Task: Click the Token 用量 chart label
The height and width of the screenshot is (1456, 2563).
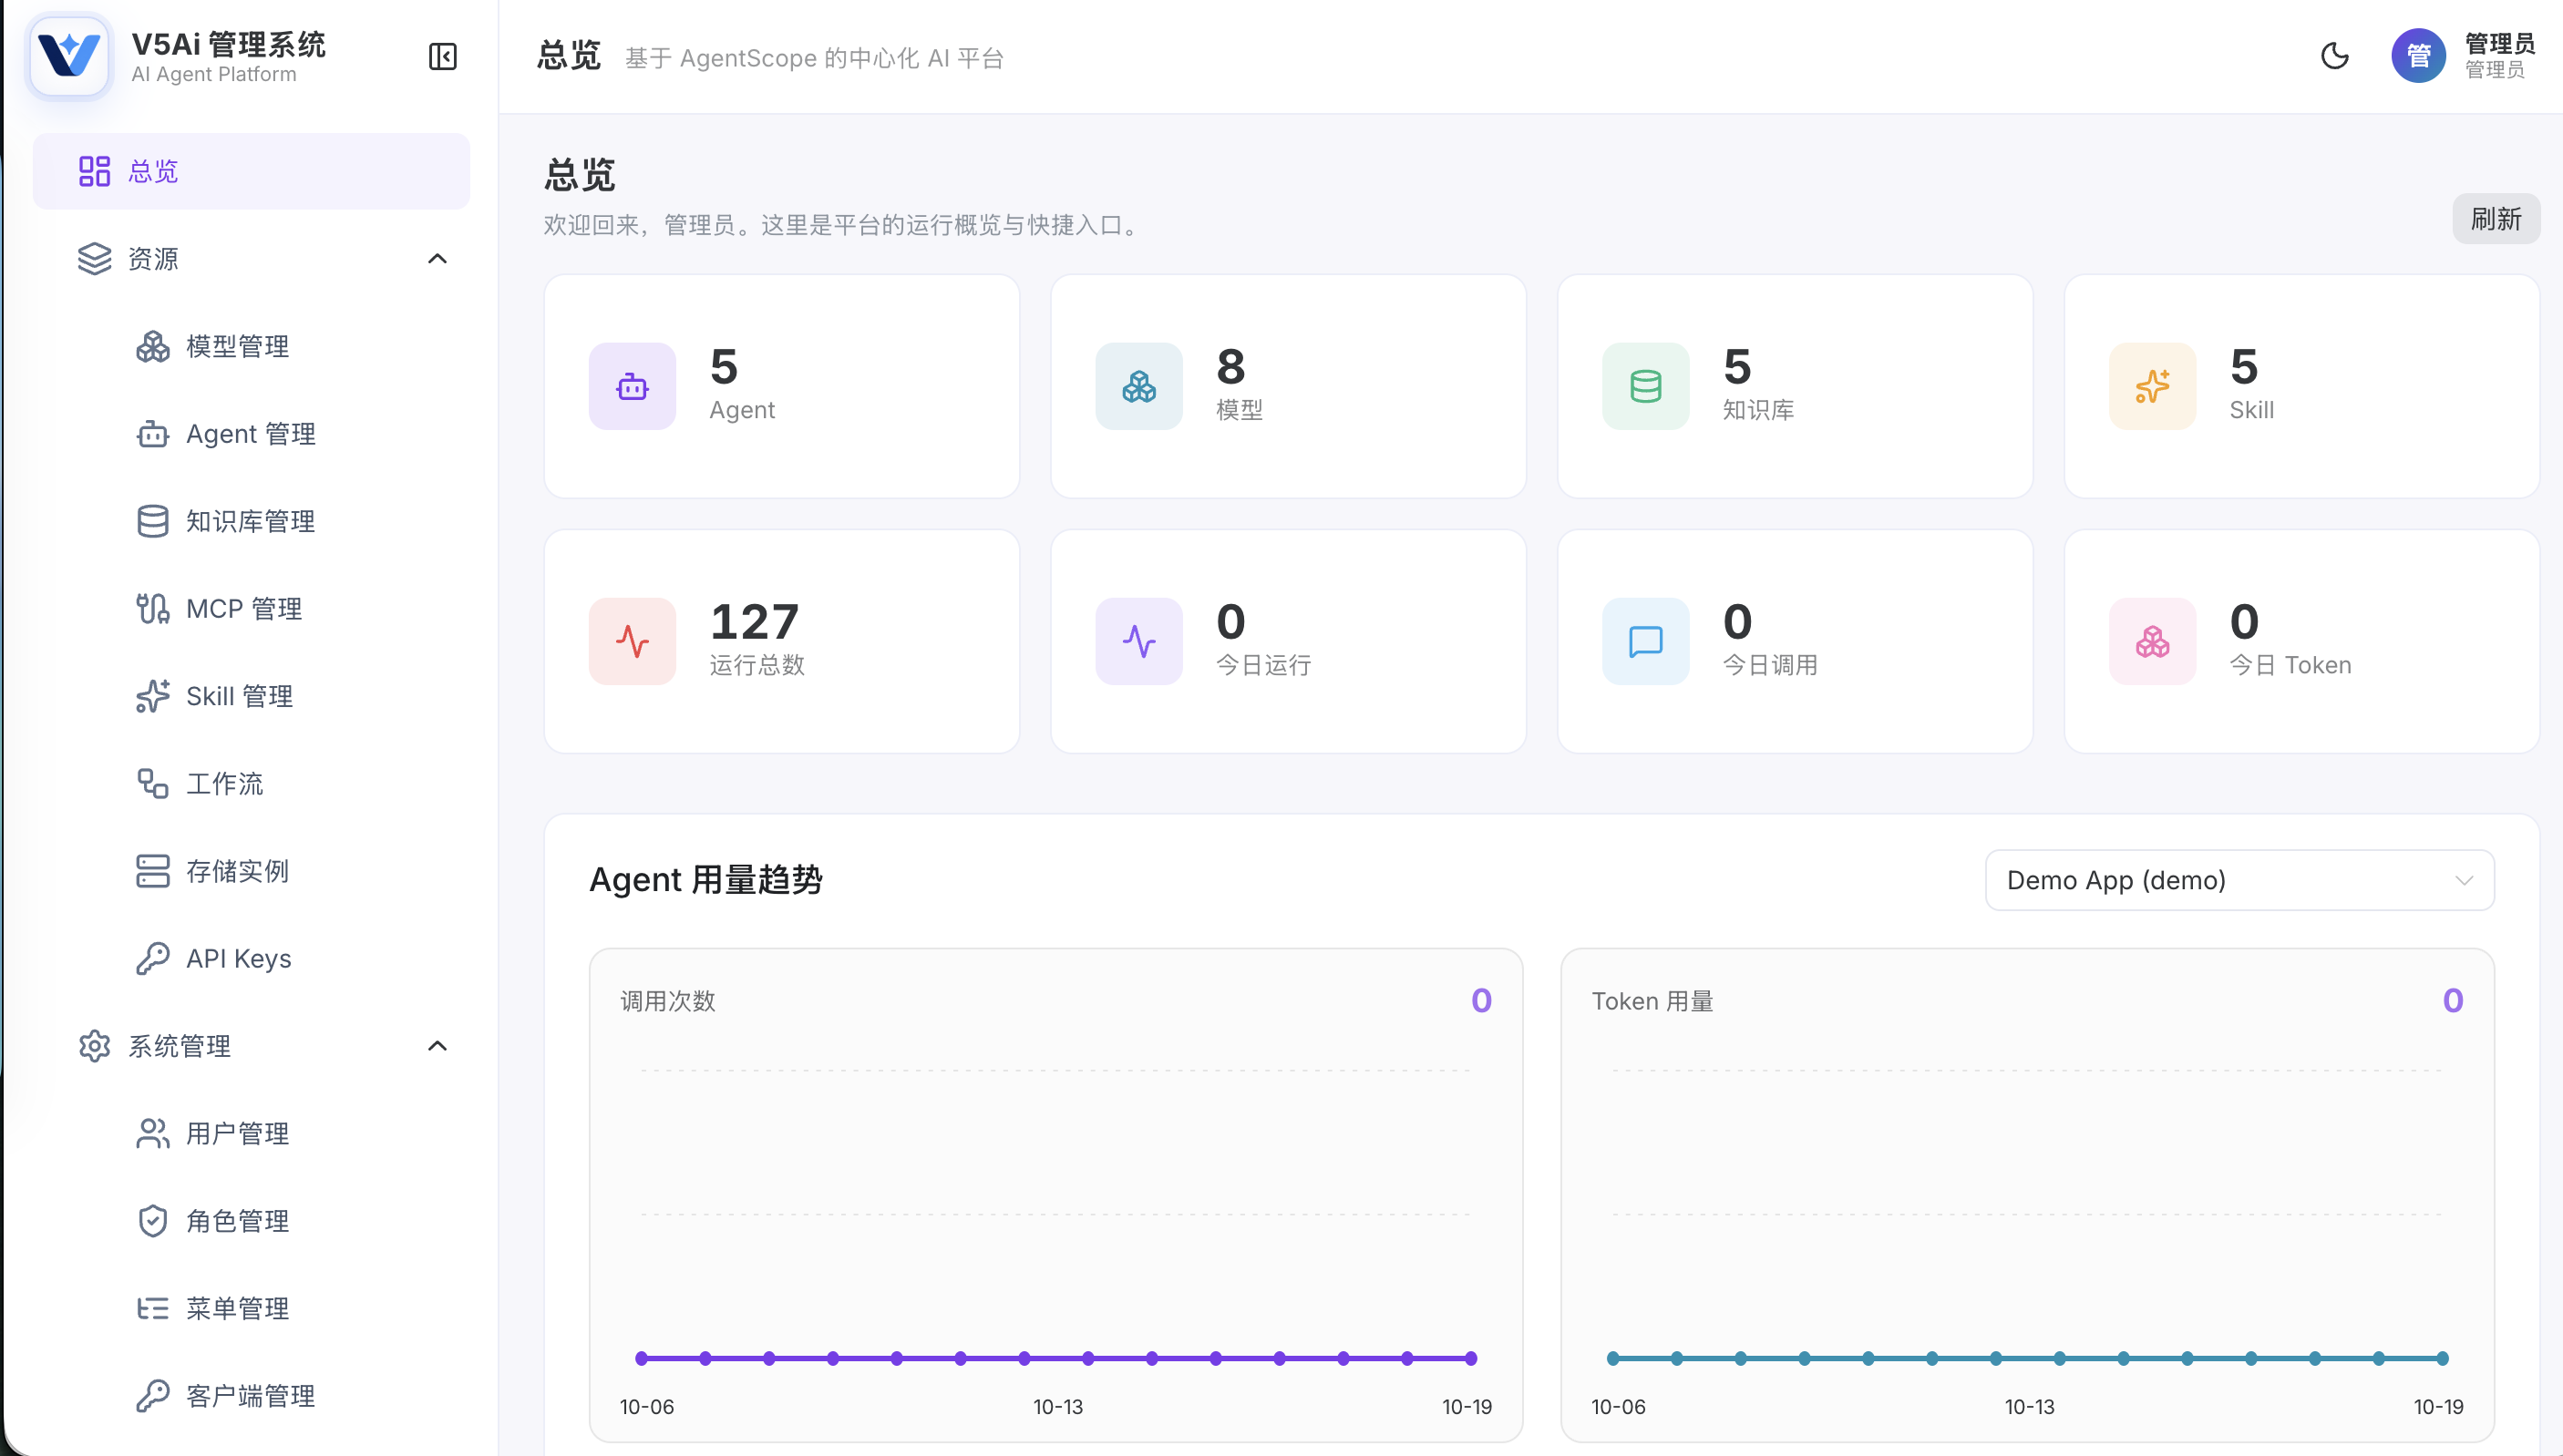Action: point(1652,1001)
